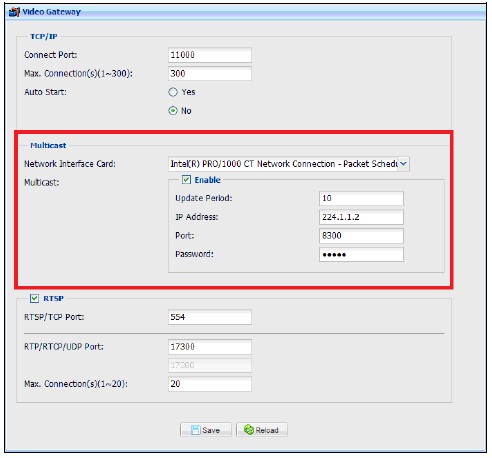Click the 'Connect Port:' label

click(50, 55)
